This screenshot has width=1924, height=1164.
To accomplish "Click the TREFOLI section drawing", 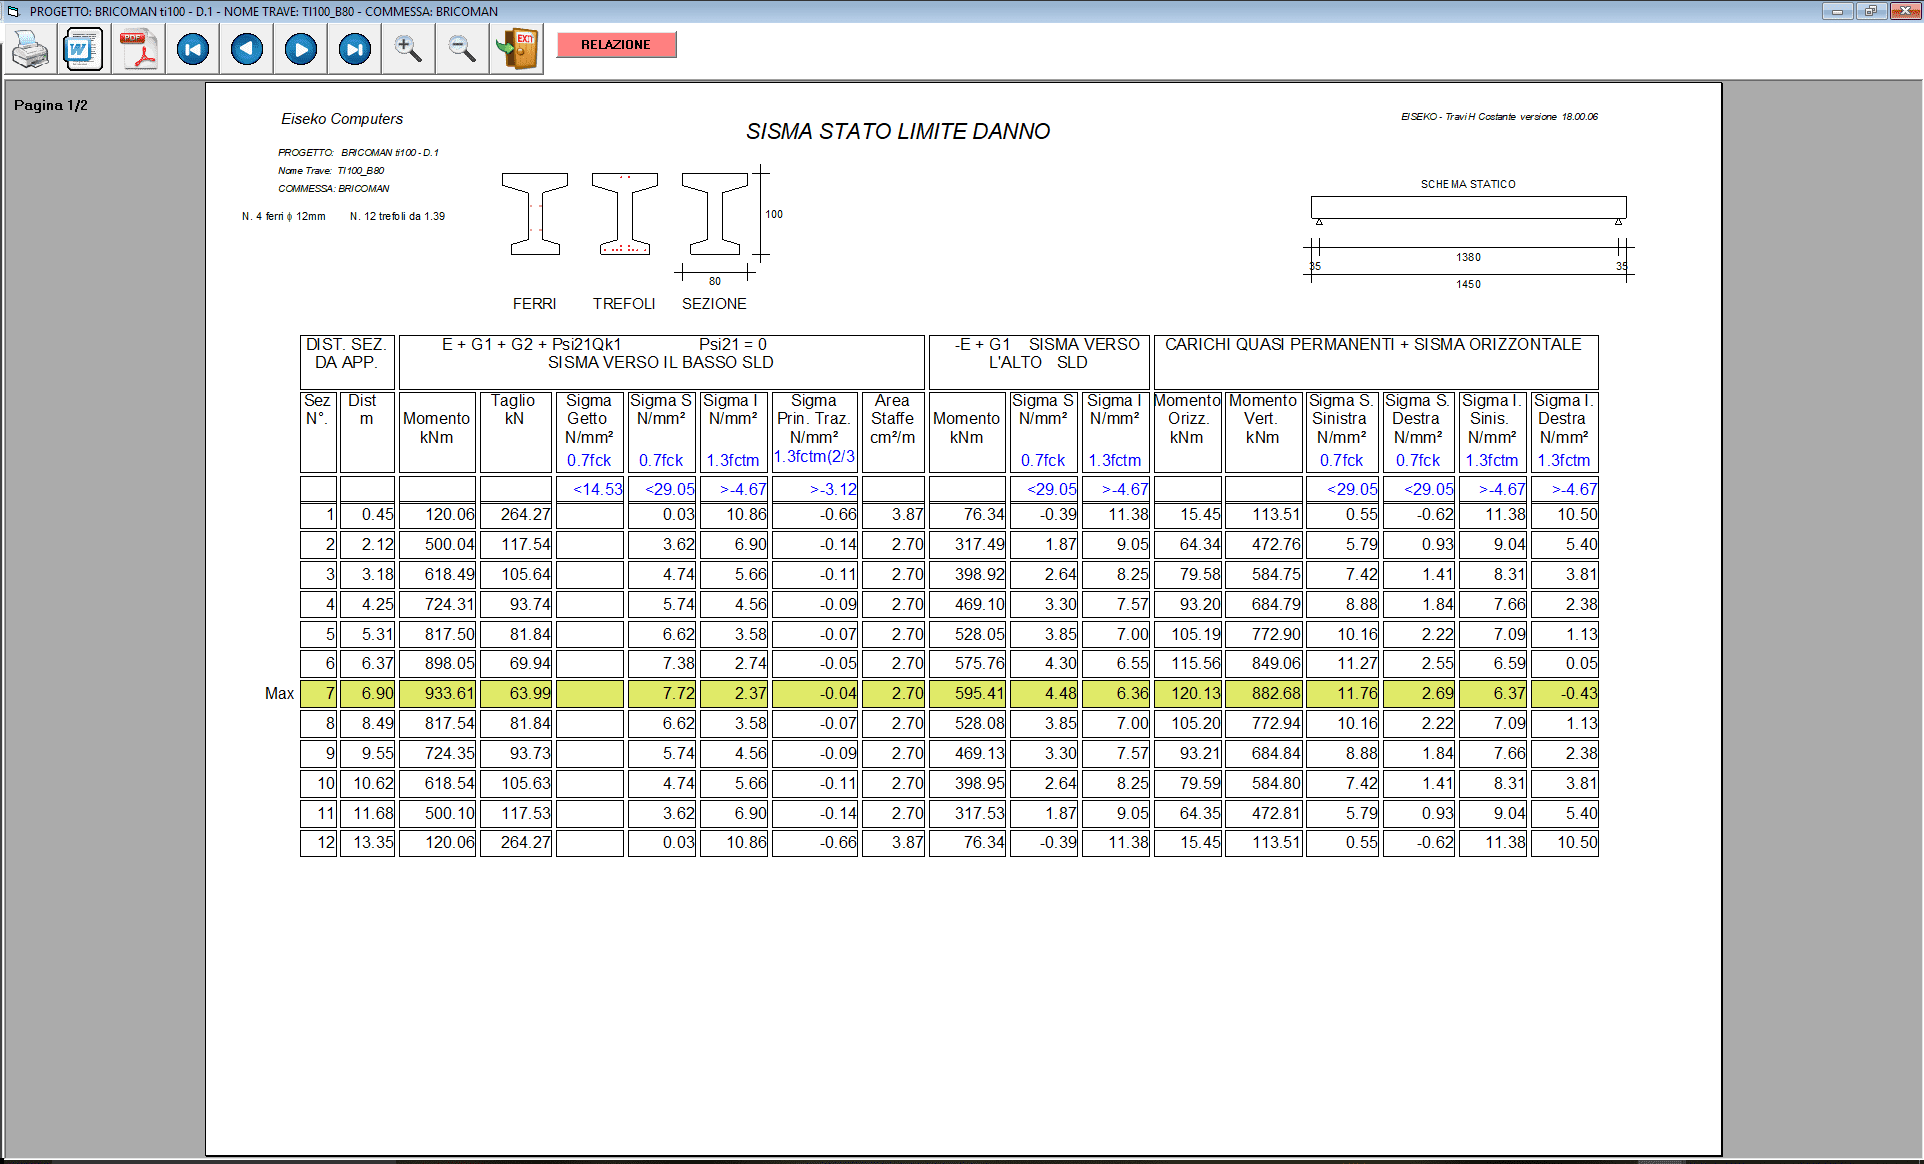I will (625, 214).
